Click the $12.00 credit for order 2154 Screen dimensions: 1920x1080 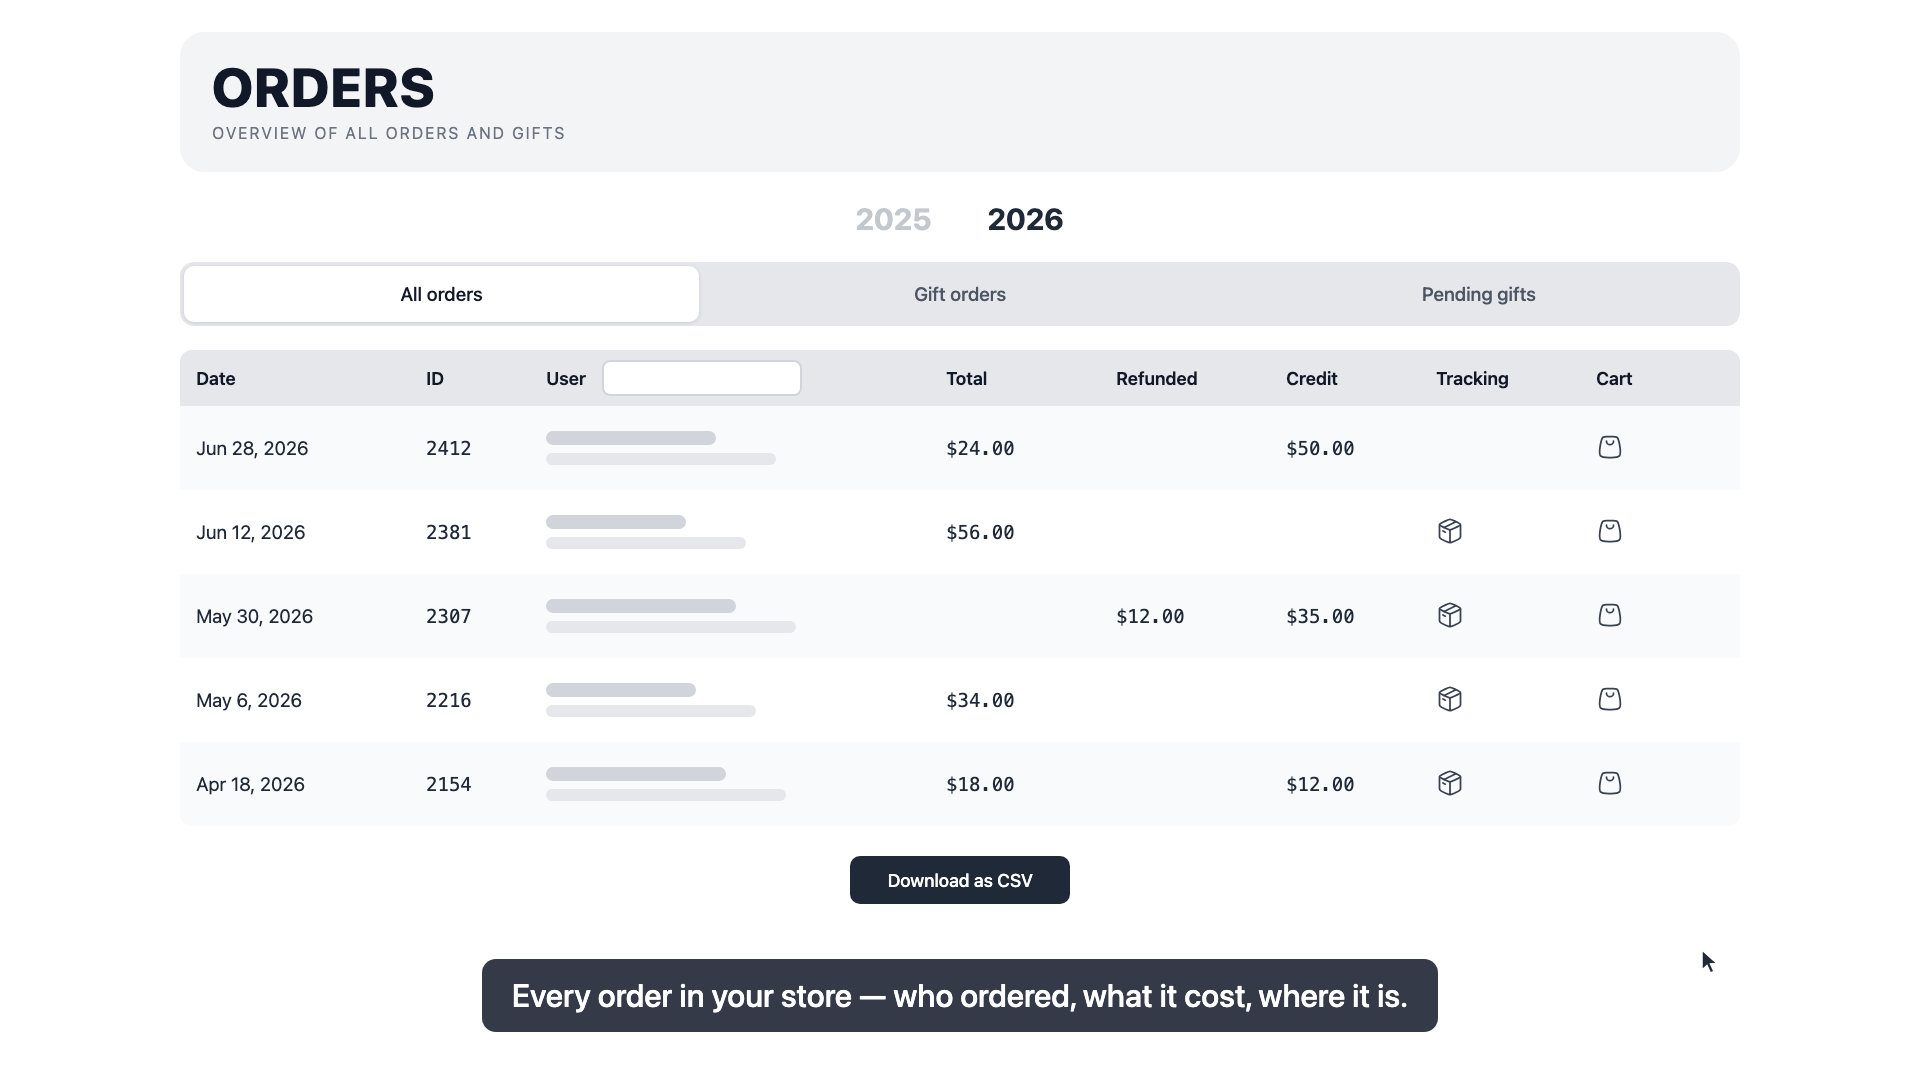1320,784
